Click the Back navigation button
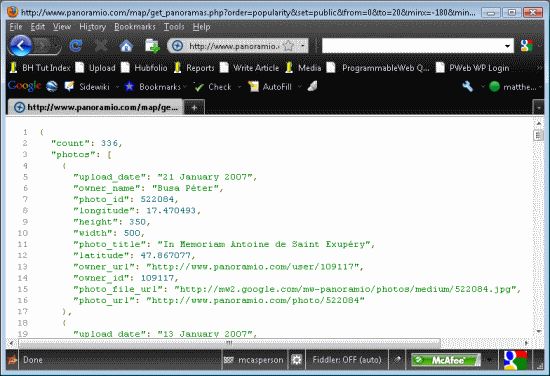This screenshot has width=550, height=376. click(x=20, y=46)
